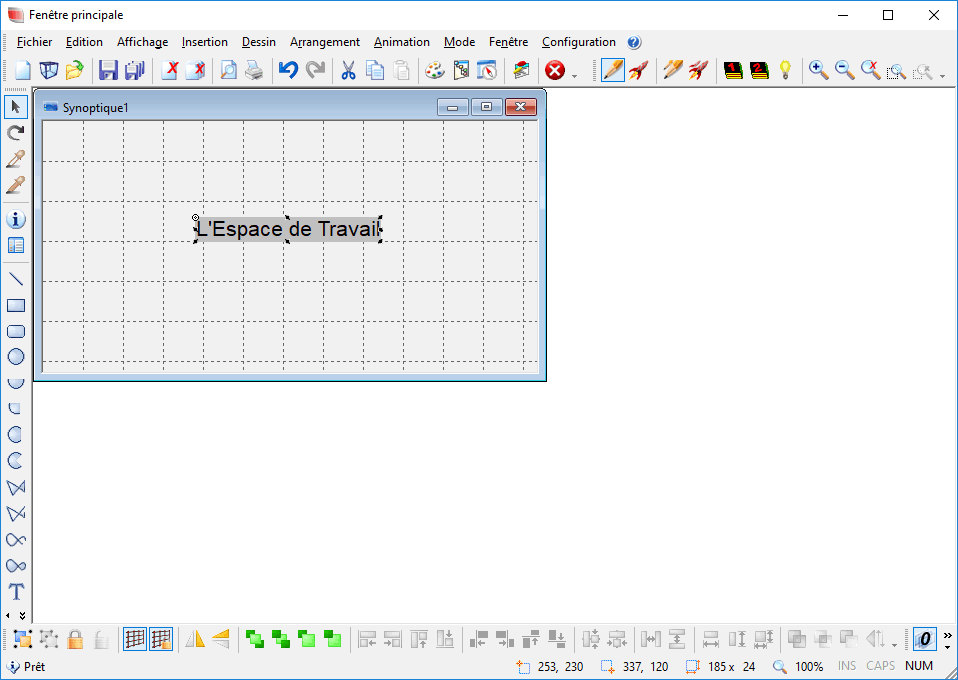This screenshot has width=958, height=680.
Task: Open the color palette icon
Action: [434, 70]
